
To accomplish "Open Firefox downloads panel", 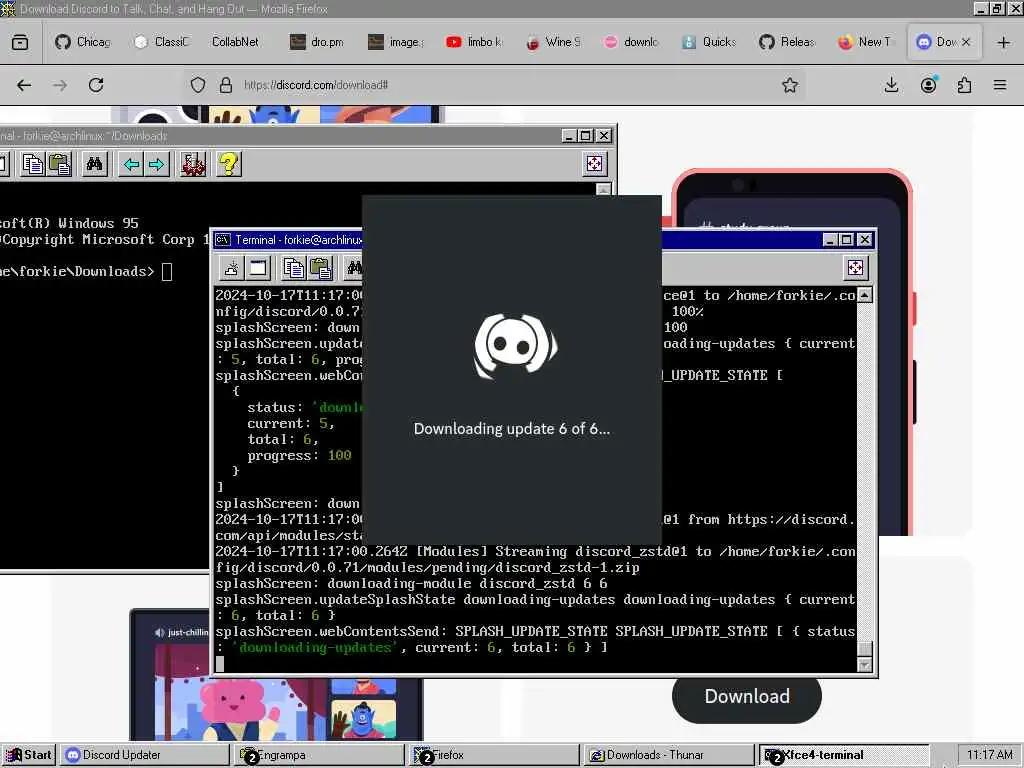I will [x=891, y=85].
